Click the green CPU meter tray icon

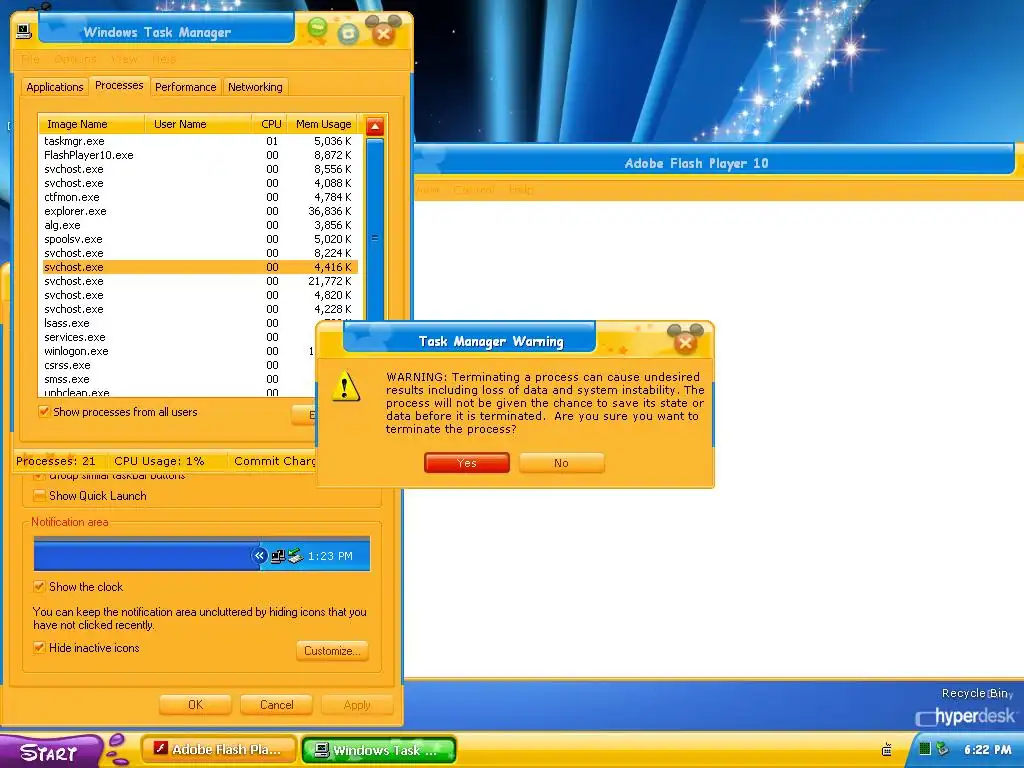pyautogui.click(x=925, y=749)
